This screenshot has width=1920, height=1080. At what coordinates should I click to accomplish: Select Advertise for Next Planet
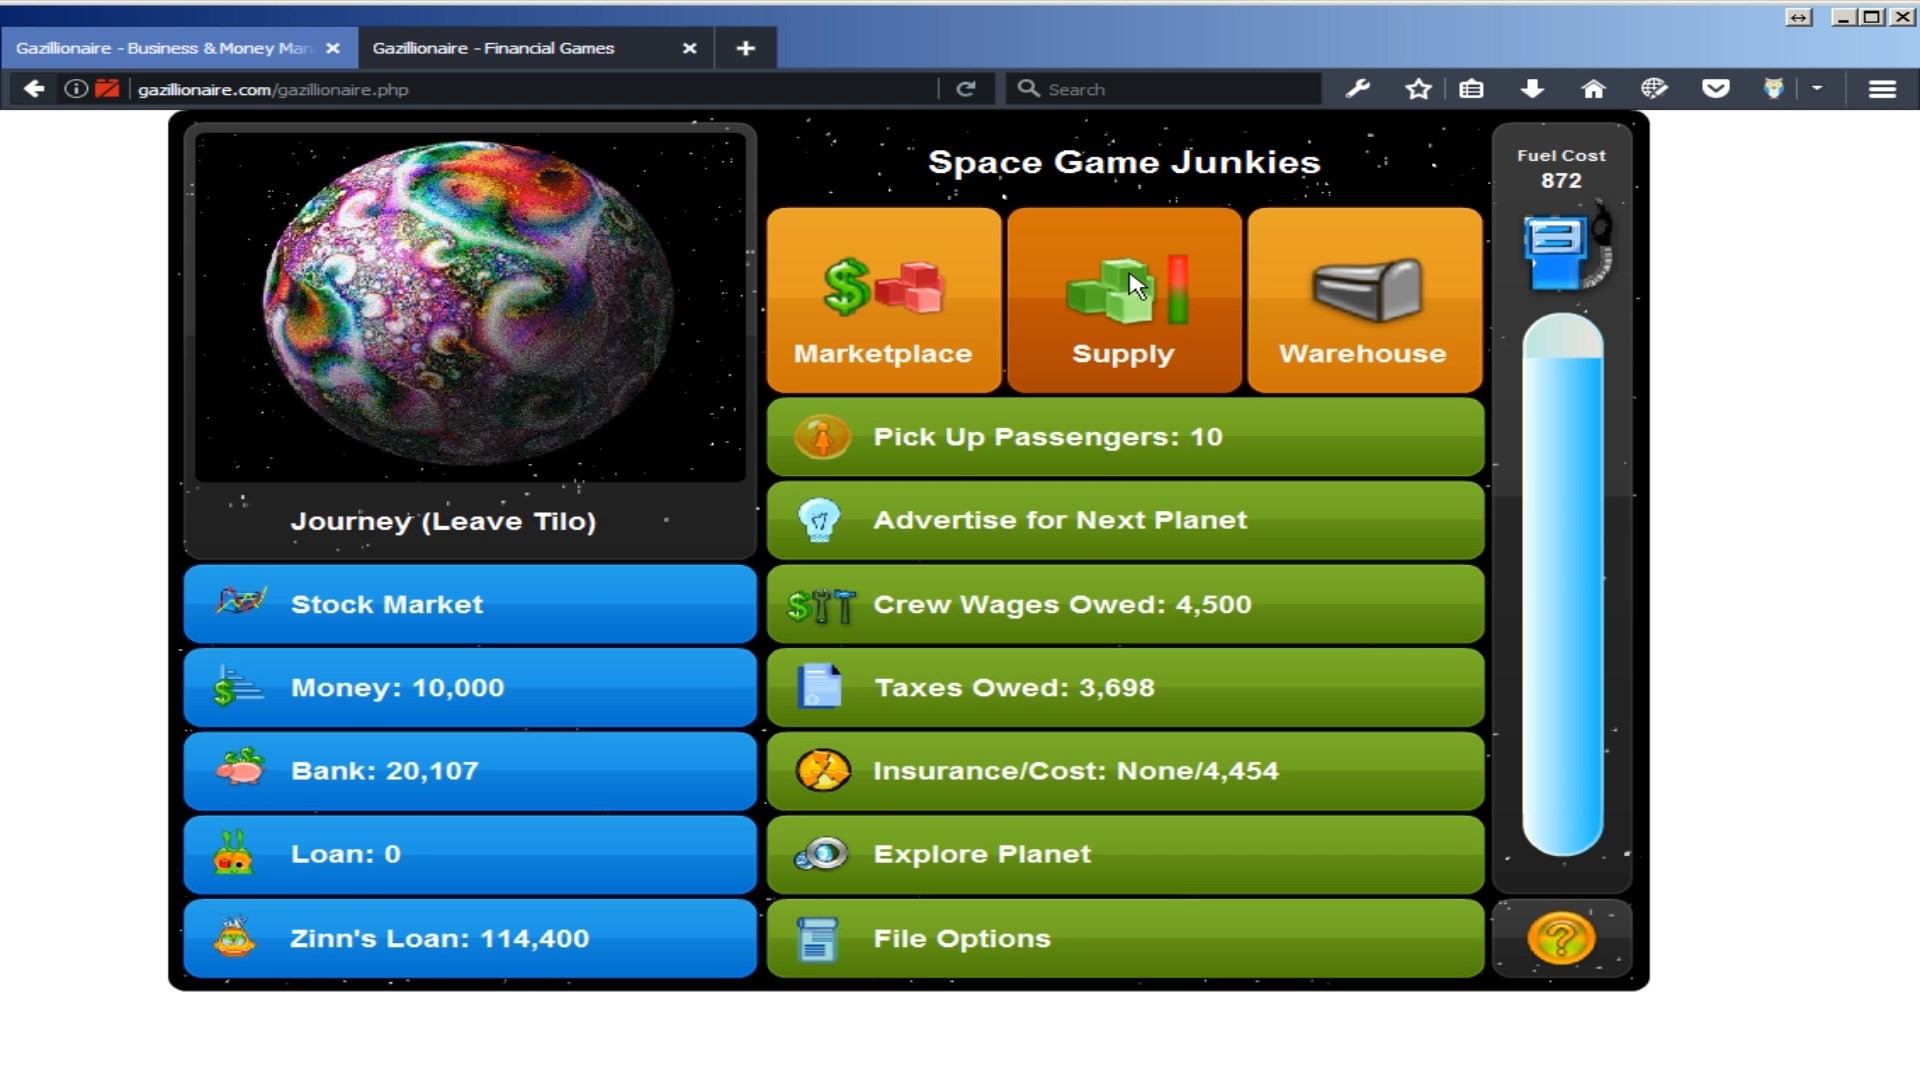point(1125,520)
